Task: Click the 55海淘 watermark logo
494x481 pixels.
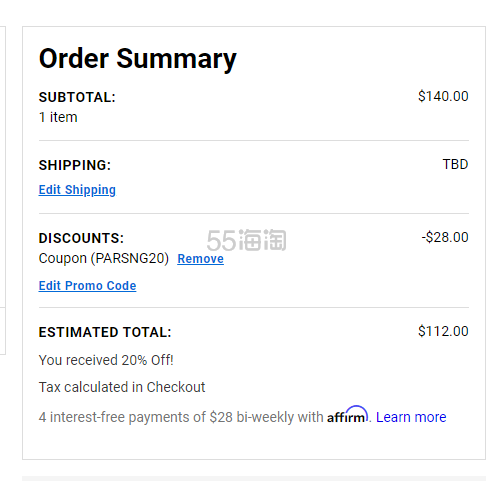Action: coord(246,240)
